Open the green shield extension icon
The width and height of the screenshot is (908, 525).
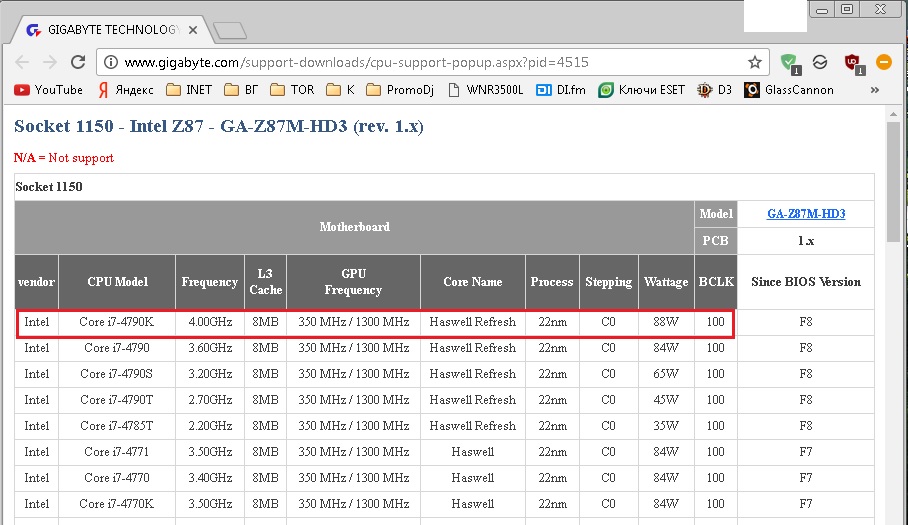pyautogui.click(x=790, y=62)
